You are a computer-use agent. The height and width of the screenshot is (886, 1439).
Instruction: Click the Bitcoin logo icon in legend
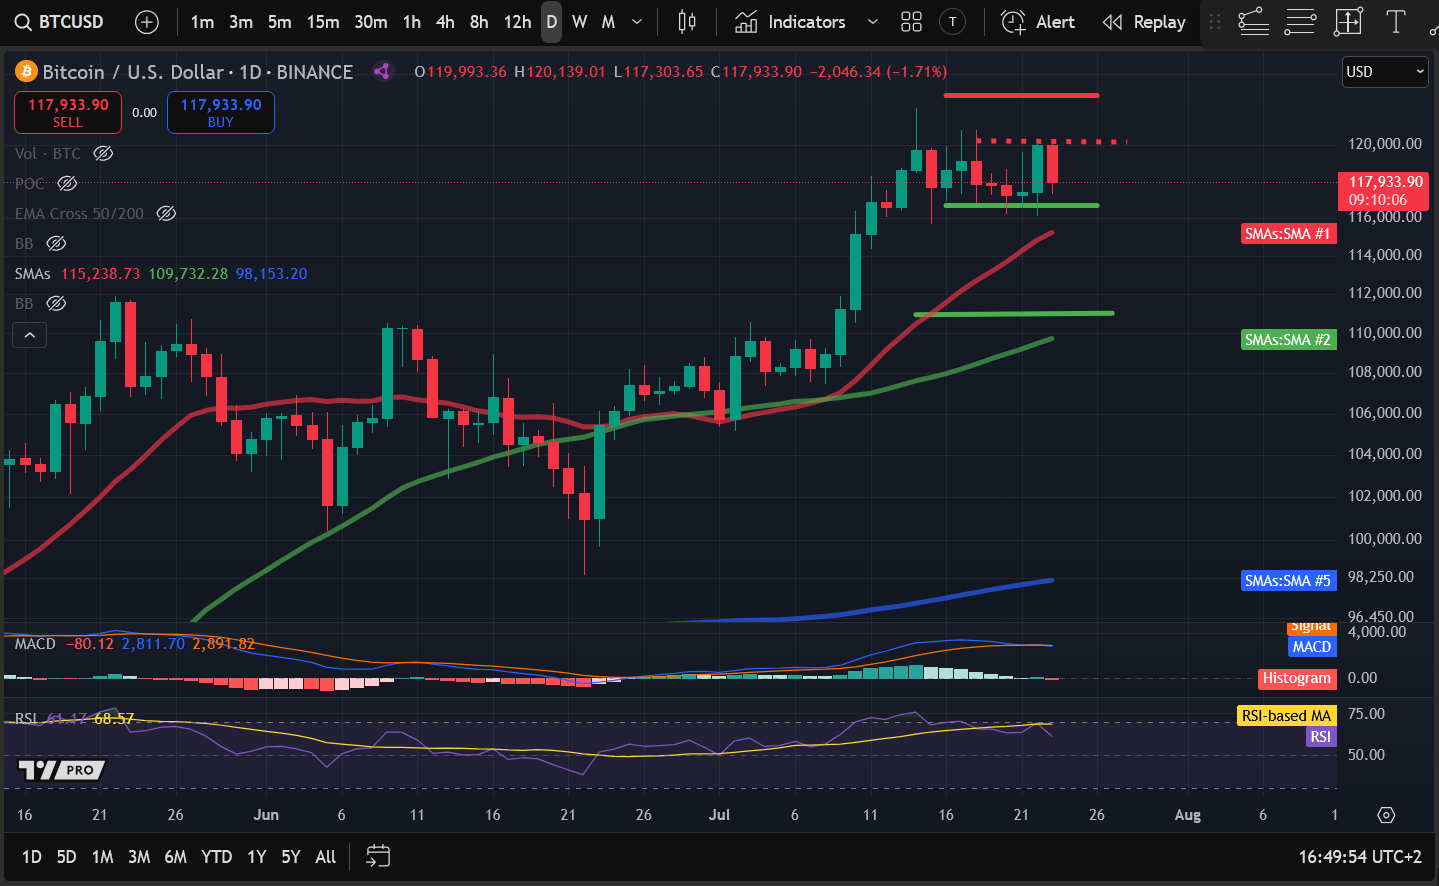click(x=26, y=72)
